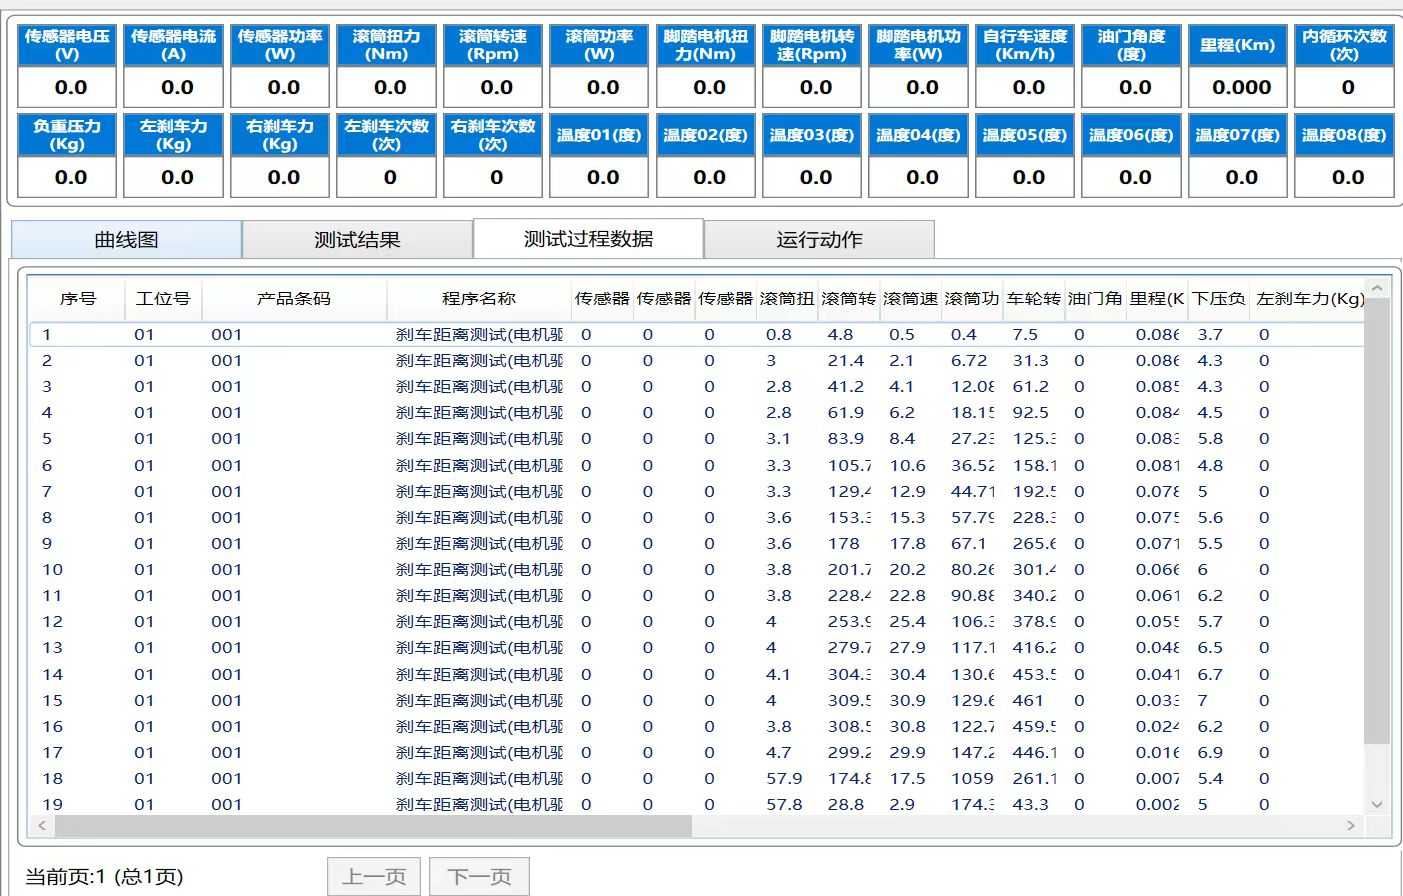The image size is (1403, 896).
Task: Click the 程序名称 column header
Action: pyautogui.click(x=478, y=299)
